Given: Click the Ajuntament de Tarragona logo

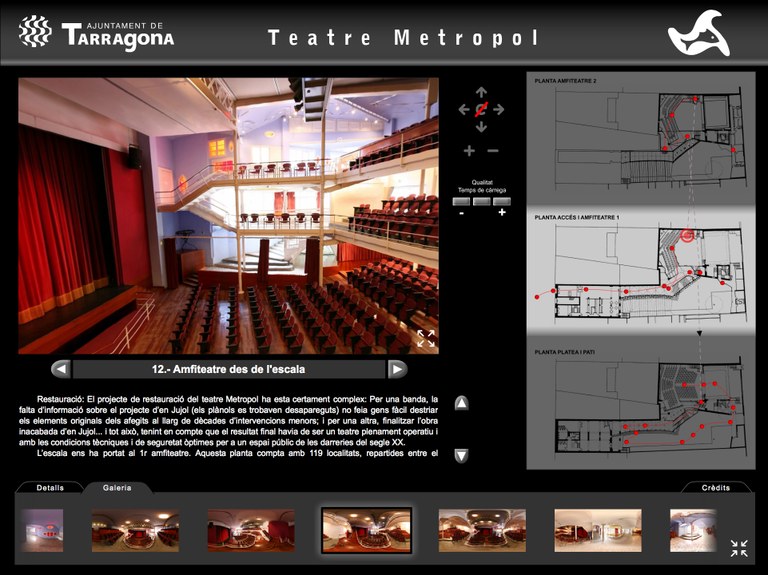Looking at the screenshot, I should click(97, 34).
